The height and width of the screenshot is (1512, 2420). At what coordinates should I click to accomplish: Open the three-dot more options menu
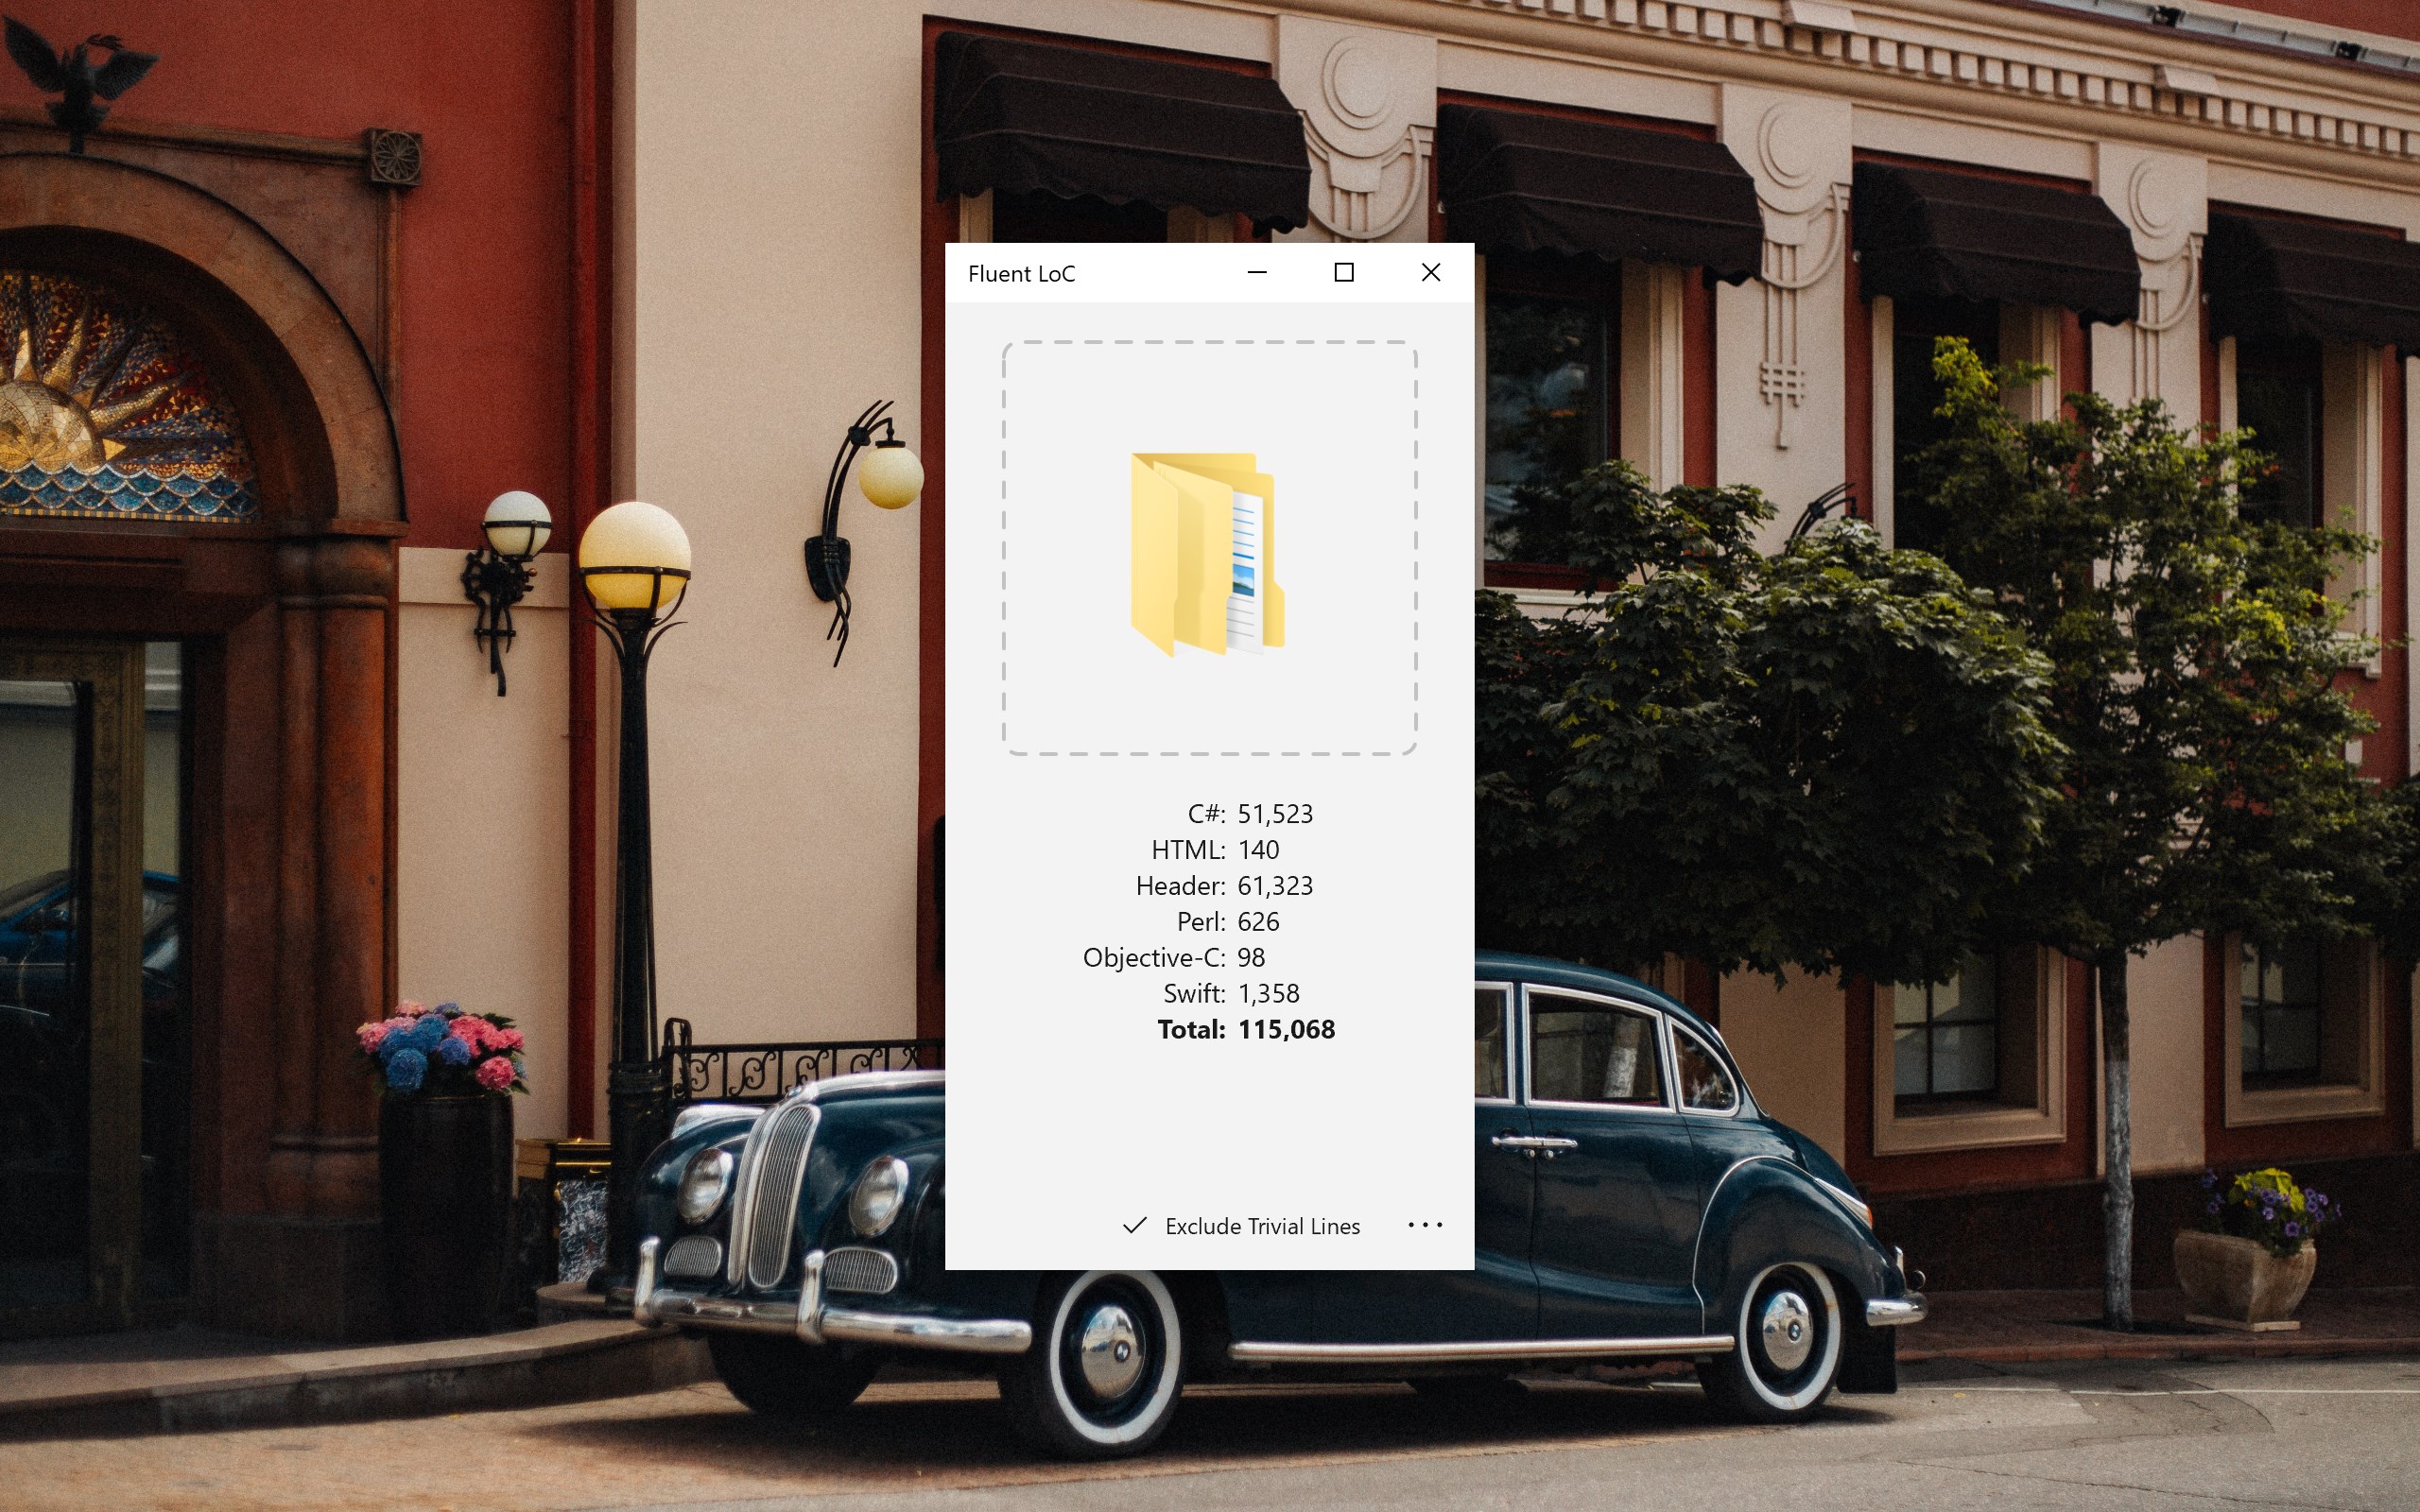[1424, 1225]
